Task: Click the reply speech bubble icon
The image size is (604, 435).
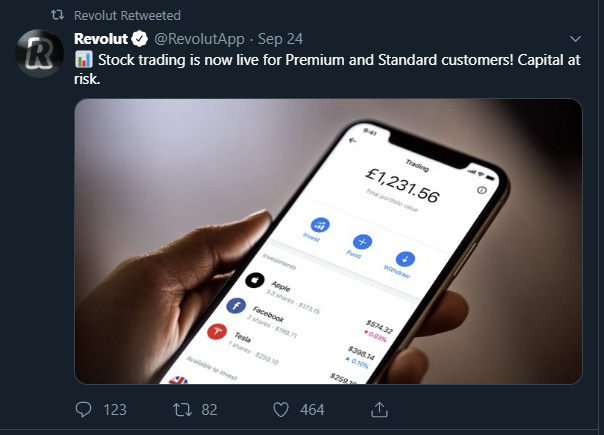Action: (x=83, y=410)
